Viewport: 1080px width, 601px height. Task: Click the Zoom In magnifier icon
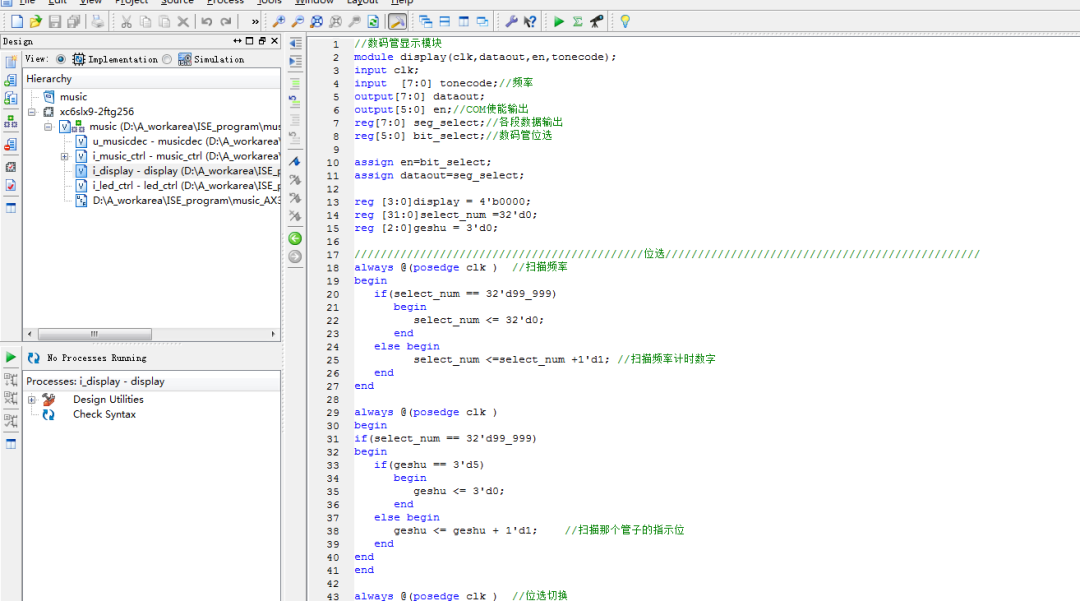click(279, 21)
